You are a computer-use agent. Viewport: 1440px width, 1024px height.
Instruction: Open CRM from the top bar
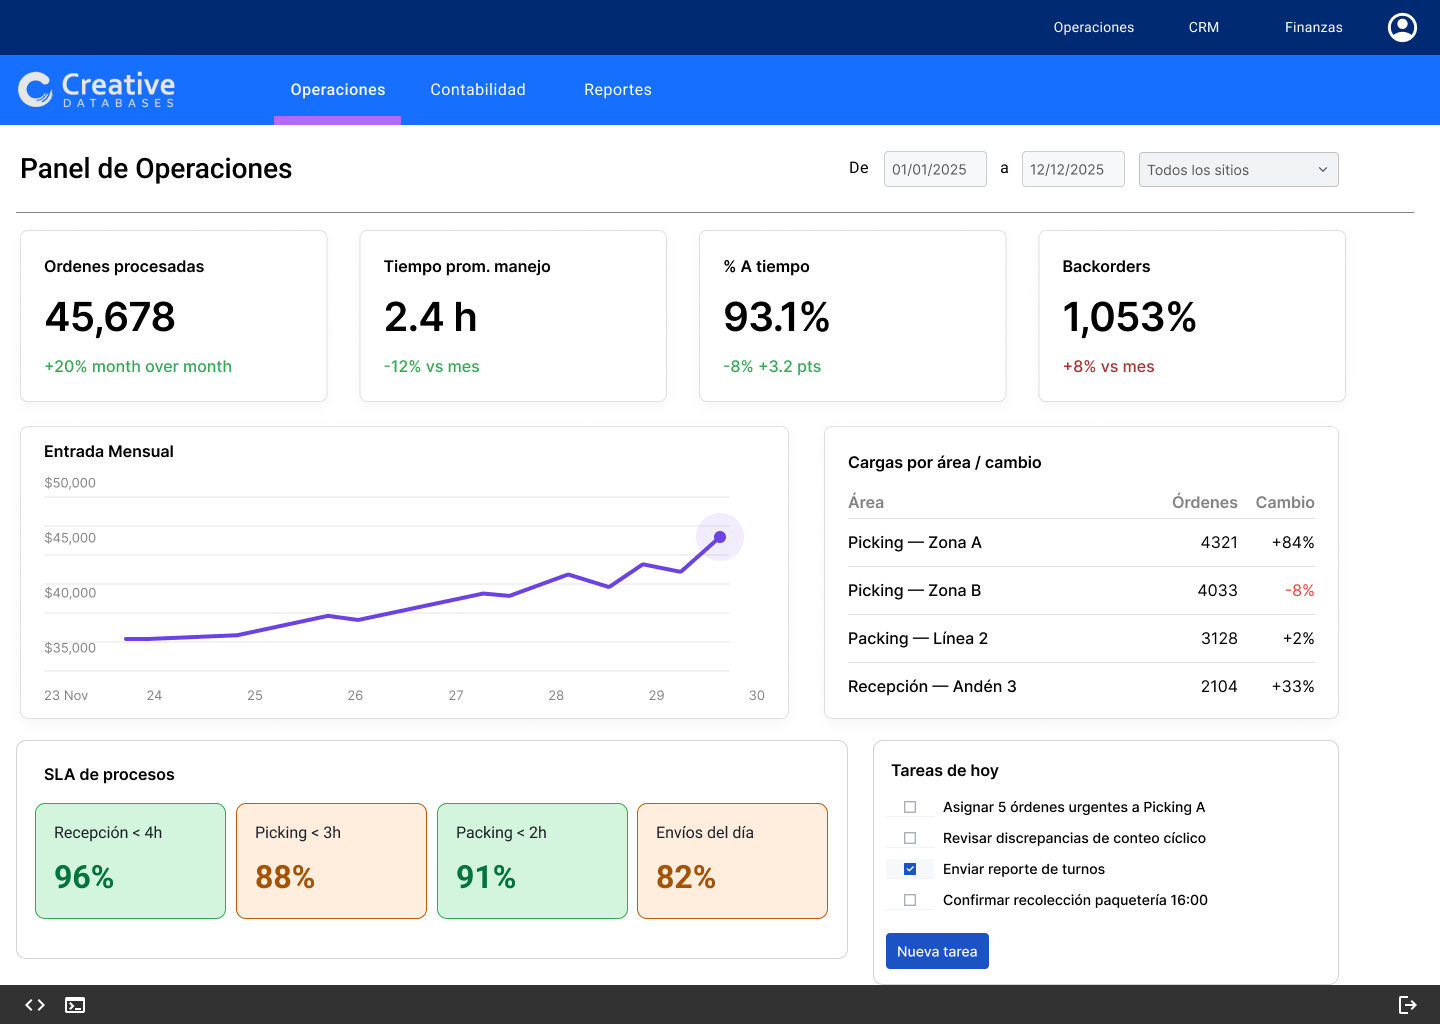pos(1203,27)
